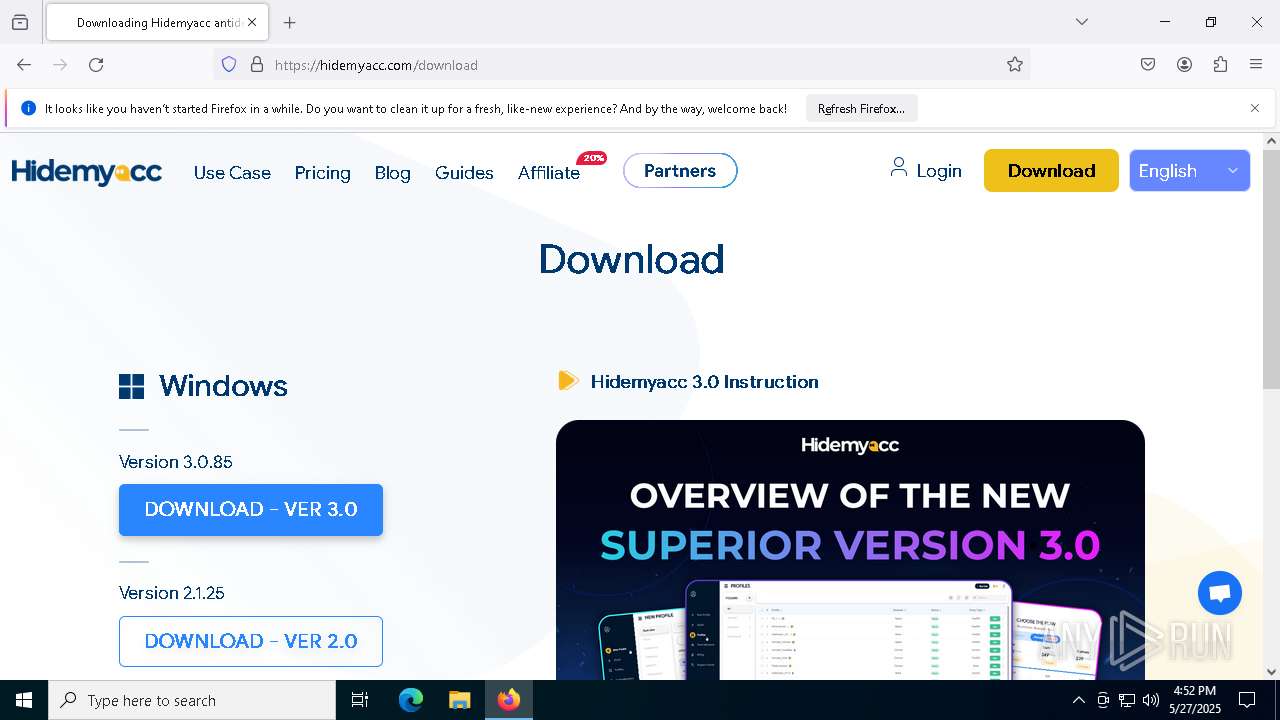Open the Firefox account icon
The height and width of the screenshot is (720, 1280).
click(1184, 65)
